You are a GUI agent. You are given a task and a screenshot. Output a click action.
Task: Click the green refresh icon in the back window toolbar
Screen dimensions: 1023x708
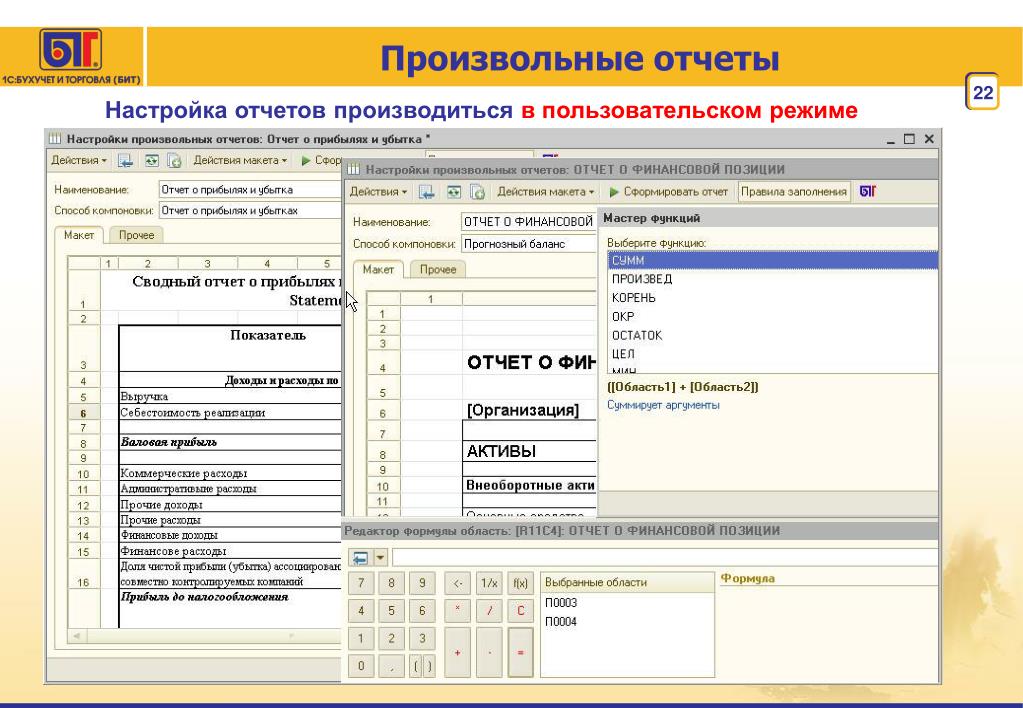(x=151, y=161)
